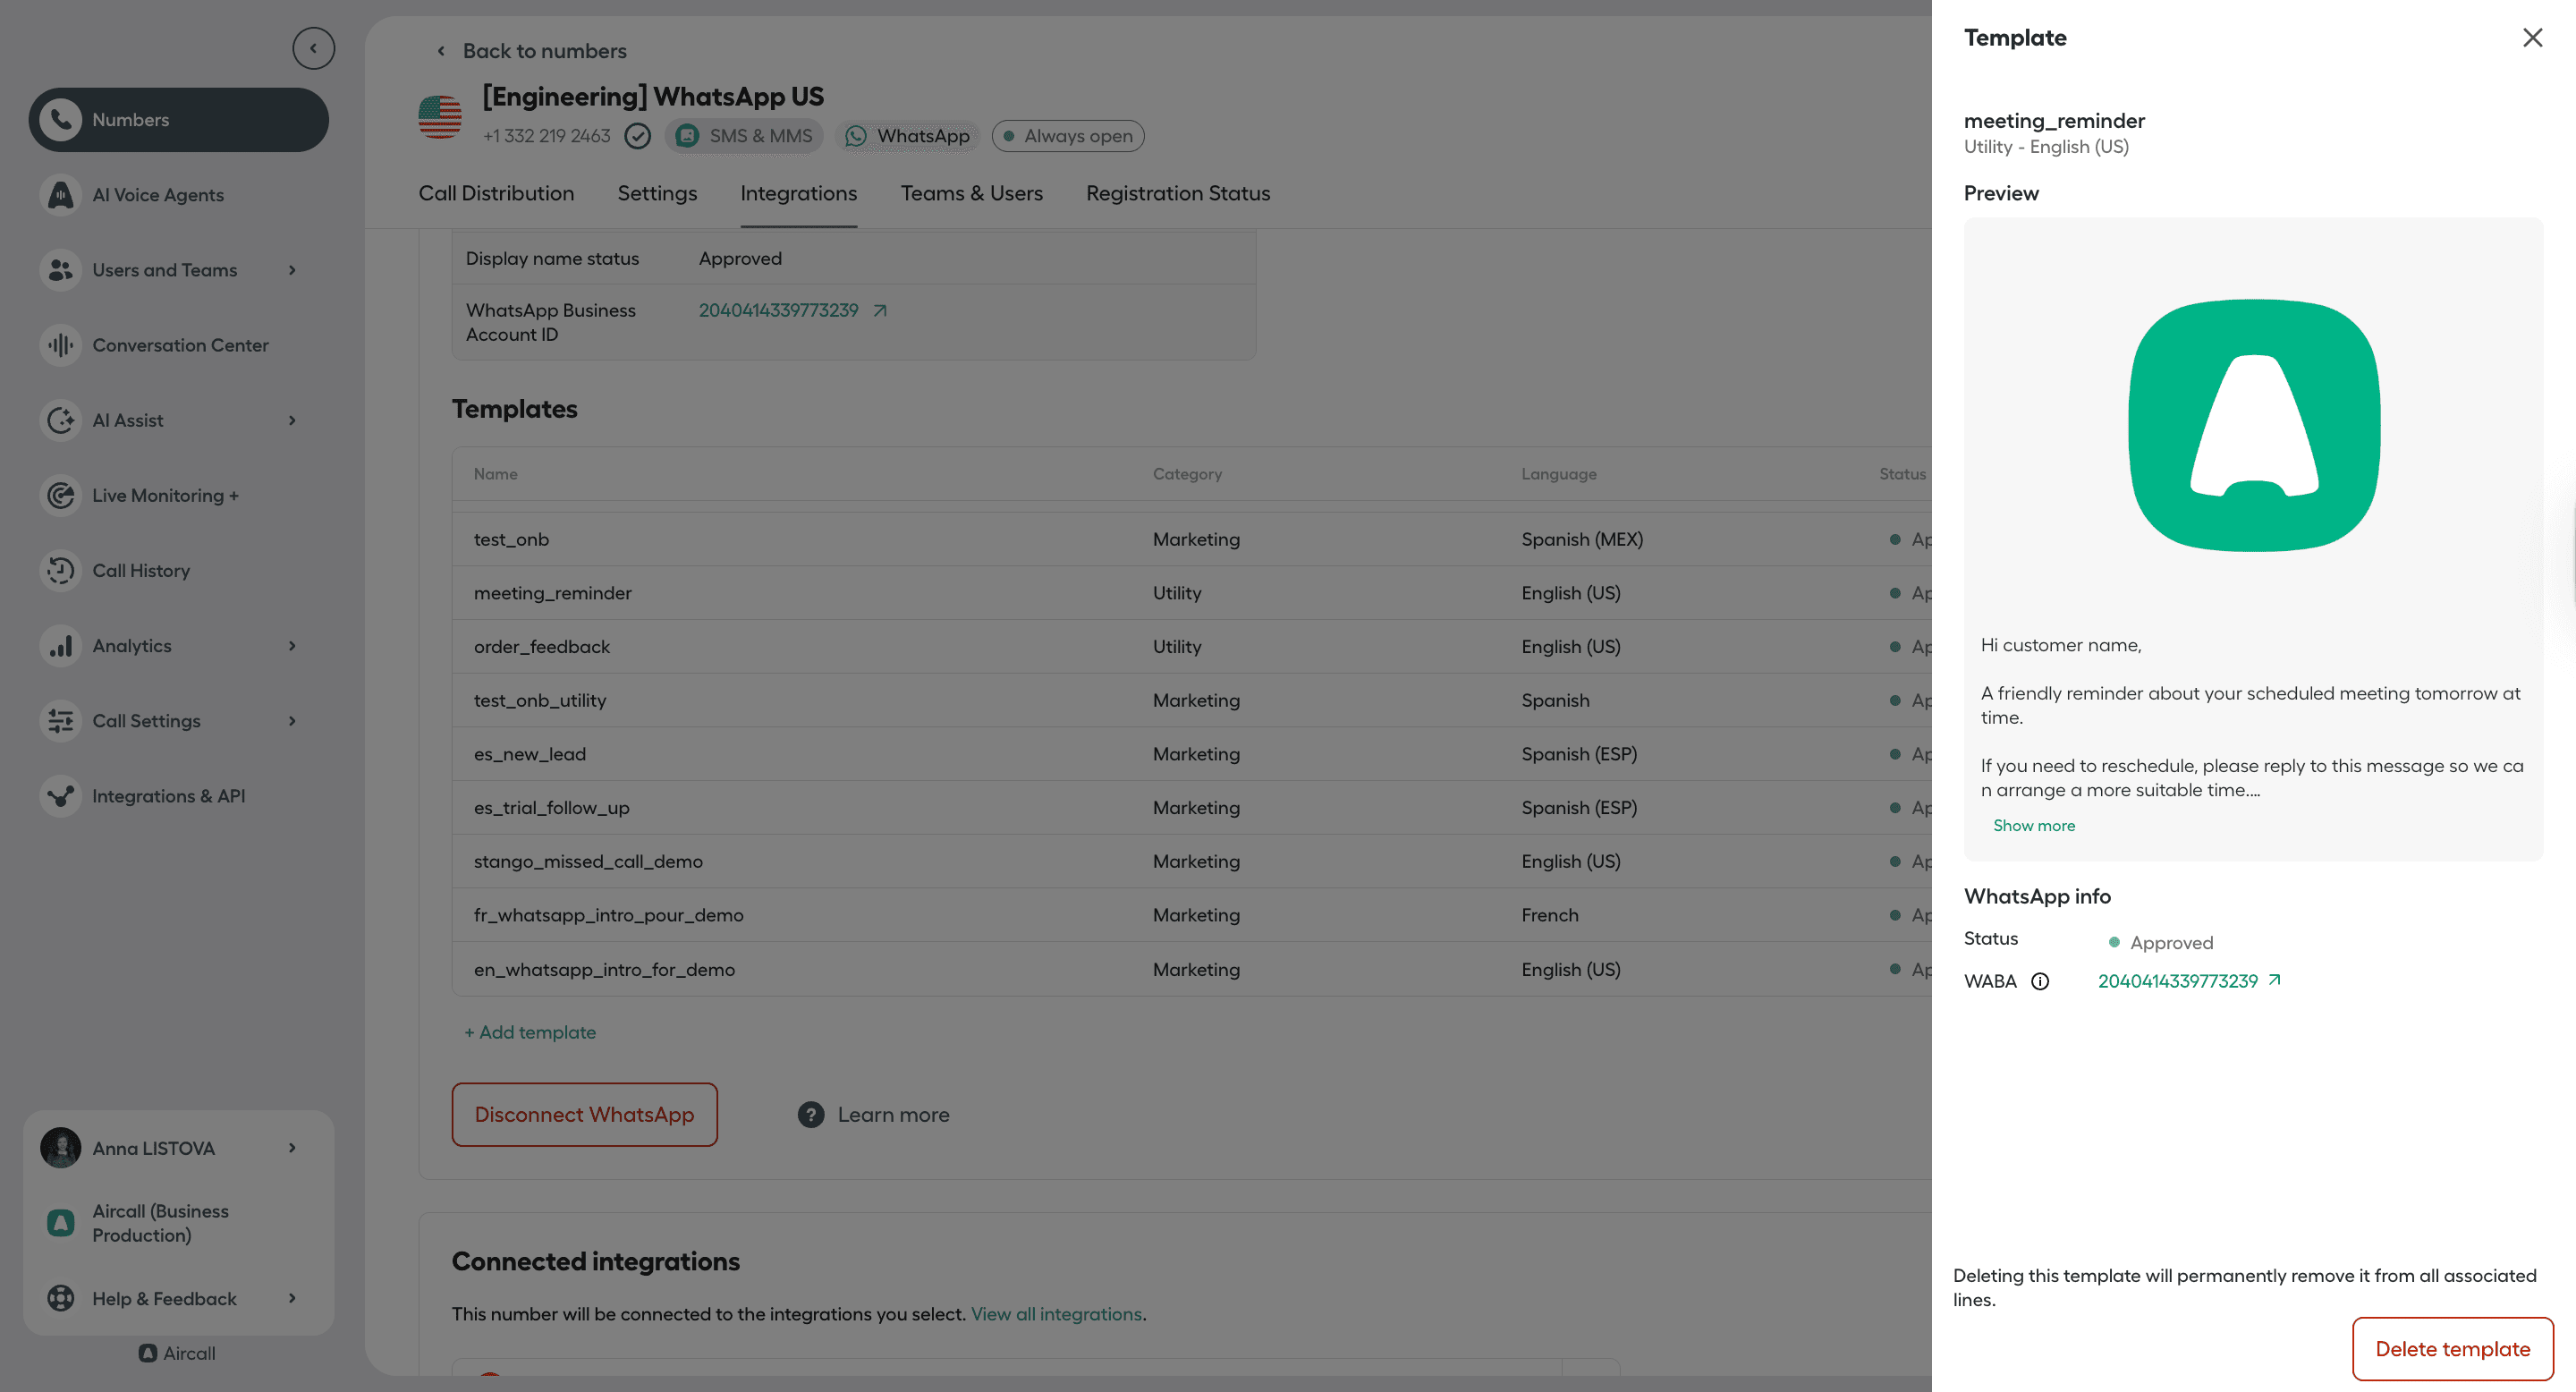Click Disconnect WhatsApp
Screen dimensions: 2576x1392
coord(584,1114)
